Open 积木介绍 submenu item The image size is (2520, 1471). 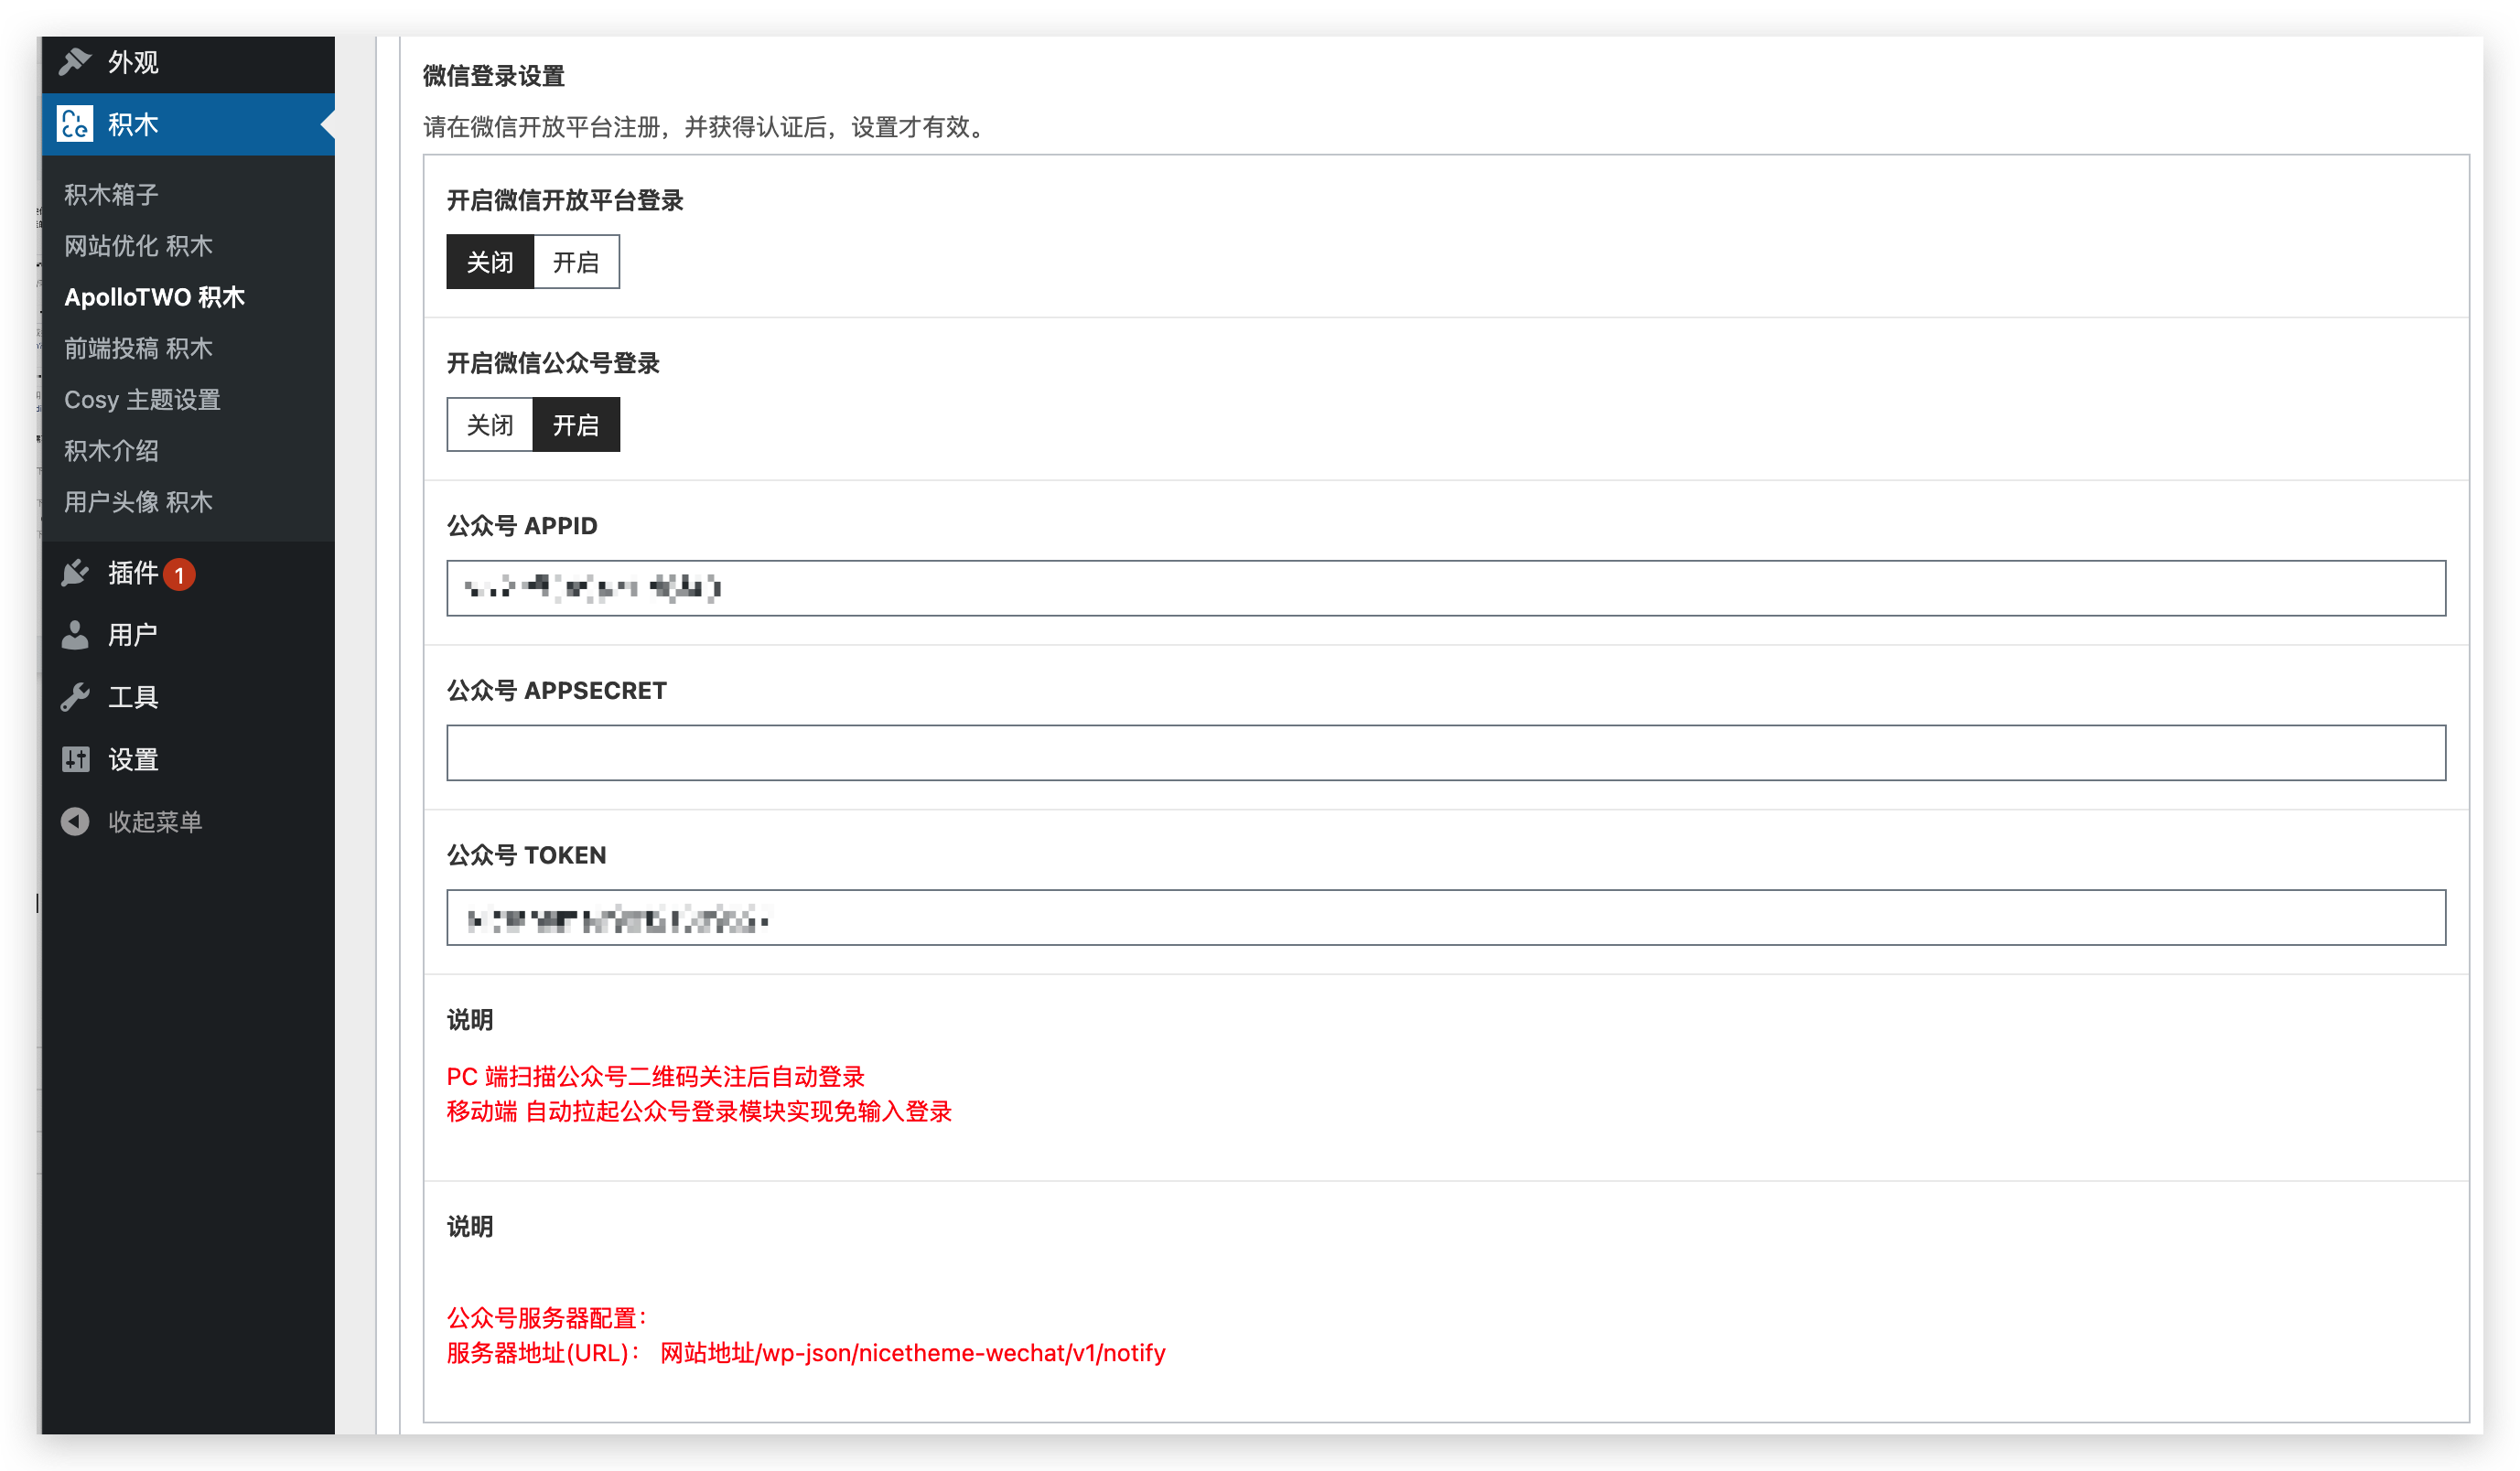coord(111,451)
